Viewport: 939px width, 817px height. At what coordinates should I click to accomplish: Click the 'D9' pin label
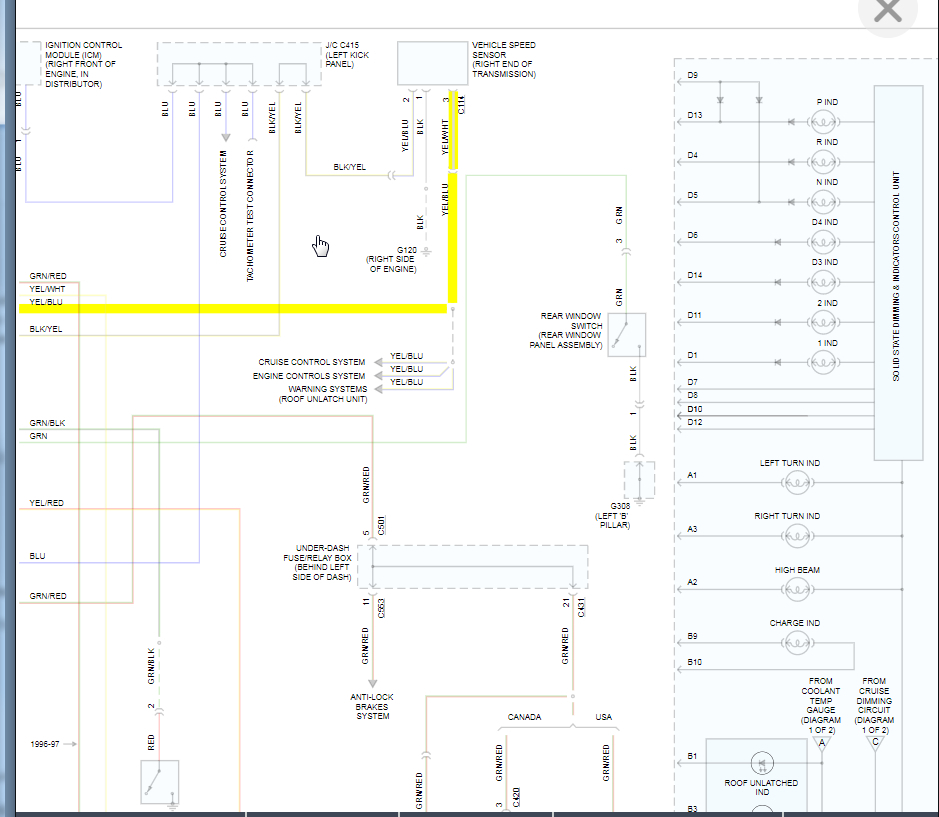point(692,75)
